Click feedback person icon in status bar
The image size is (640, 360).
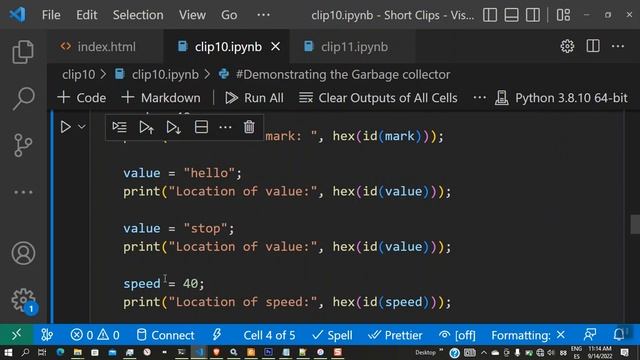[x=590, y=335]
